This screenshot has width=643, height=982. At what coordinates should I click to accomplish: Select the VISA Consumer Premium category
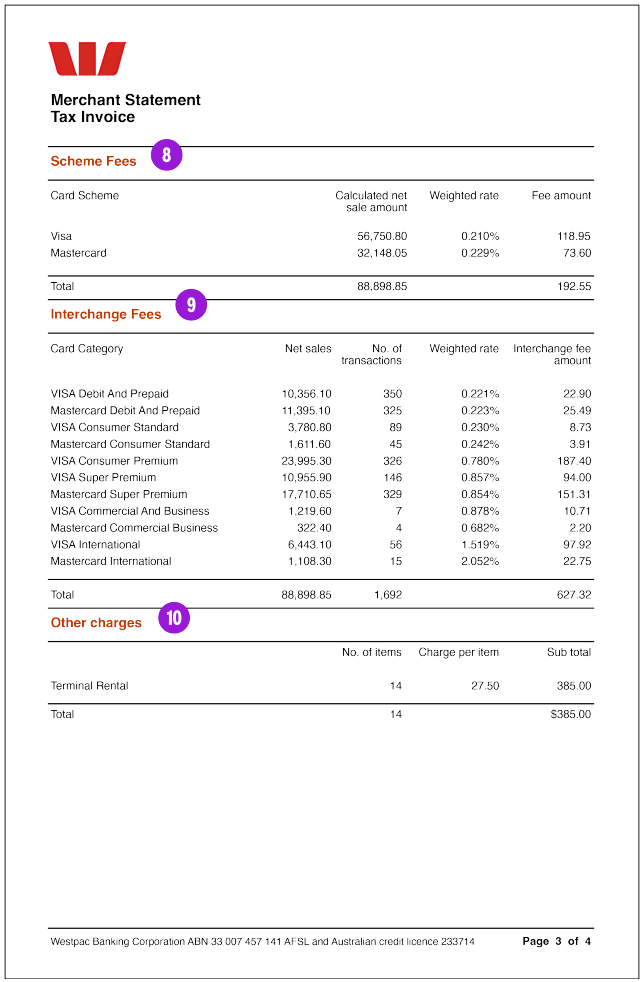click(x=114, y=461)
